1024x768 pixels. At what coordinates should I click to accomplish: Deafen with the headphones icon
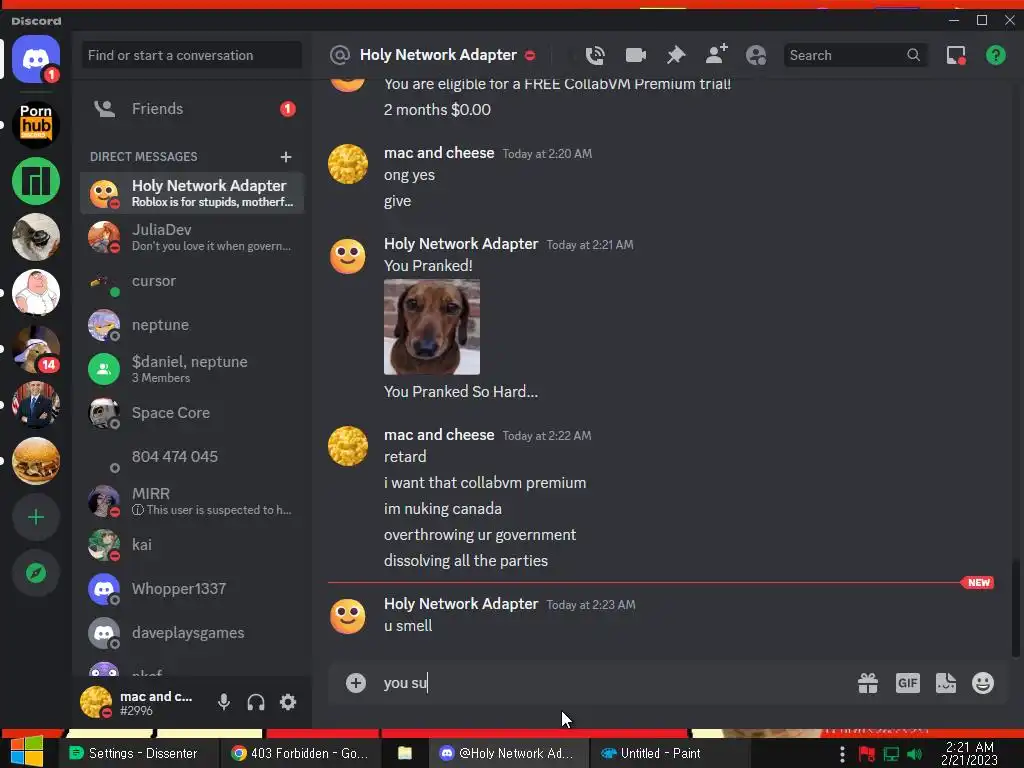(x=256, y=702)
